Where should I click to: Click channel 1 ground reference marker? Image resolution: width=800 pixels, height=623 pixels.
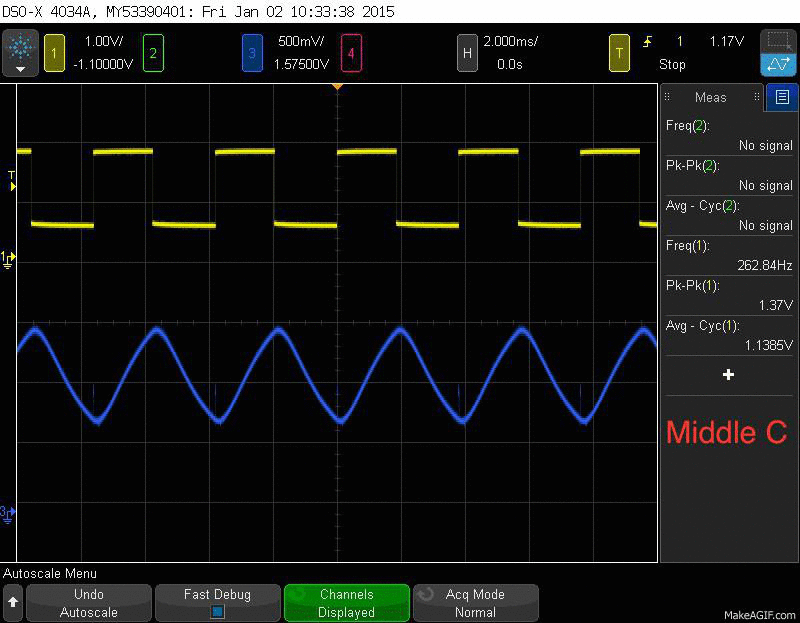coord(8,259)
